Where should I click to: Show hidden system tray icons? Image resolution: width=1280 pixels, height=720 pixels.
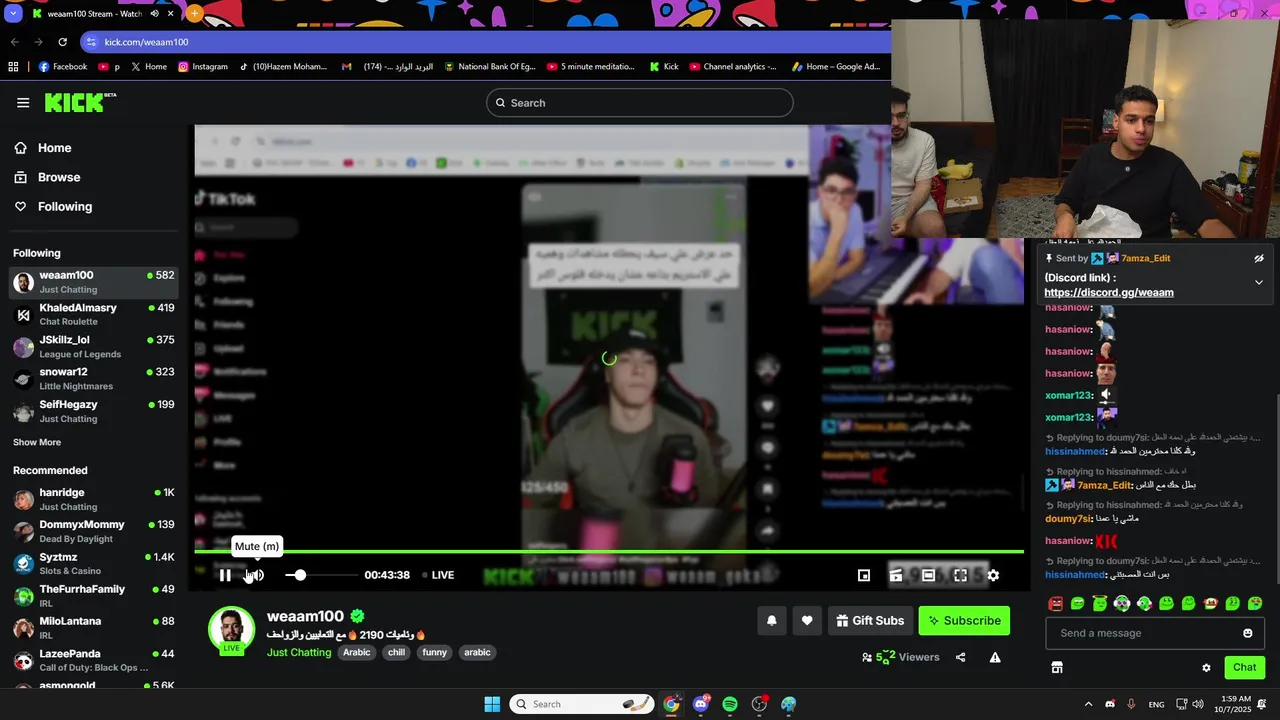pos(1088,704)
